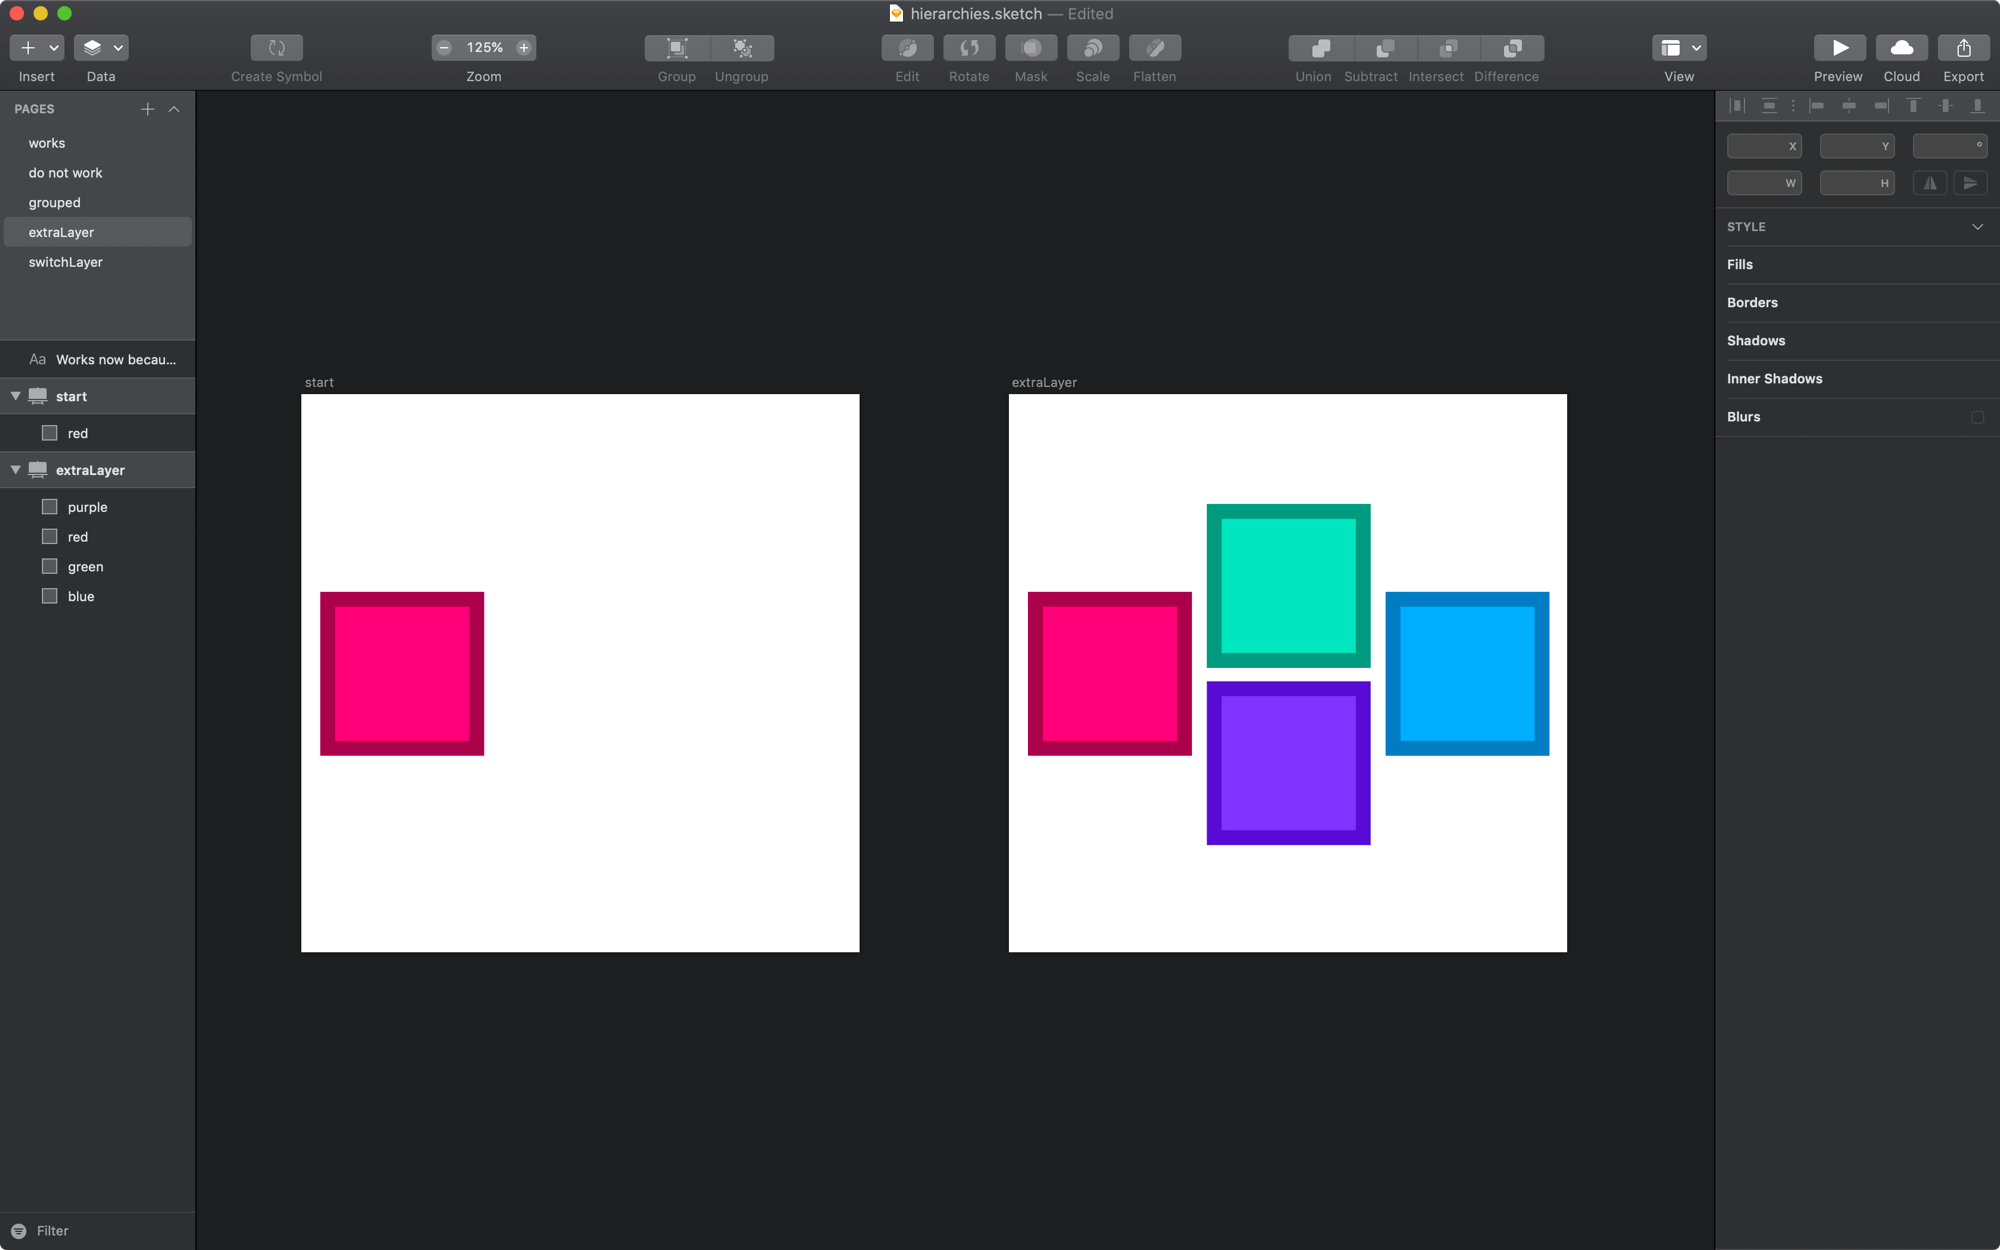Apply the Intersect boolean operation
The height and width of the screenshot is (1250, 2000).
point(1448,48)
